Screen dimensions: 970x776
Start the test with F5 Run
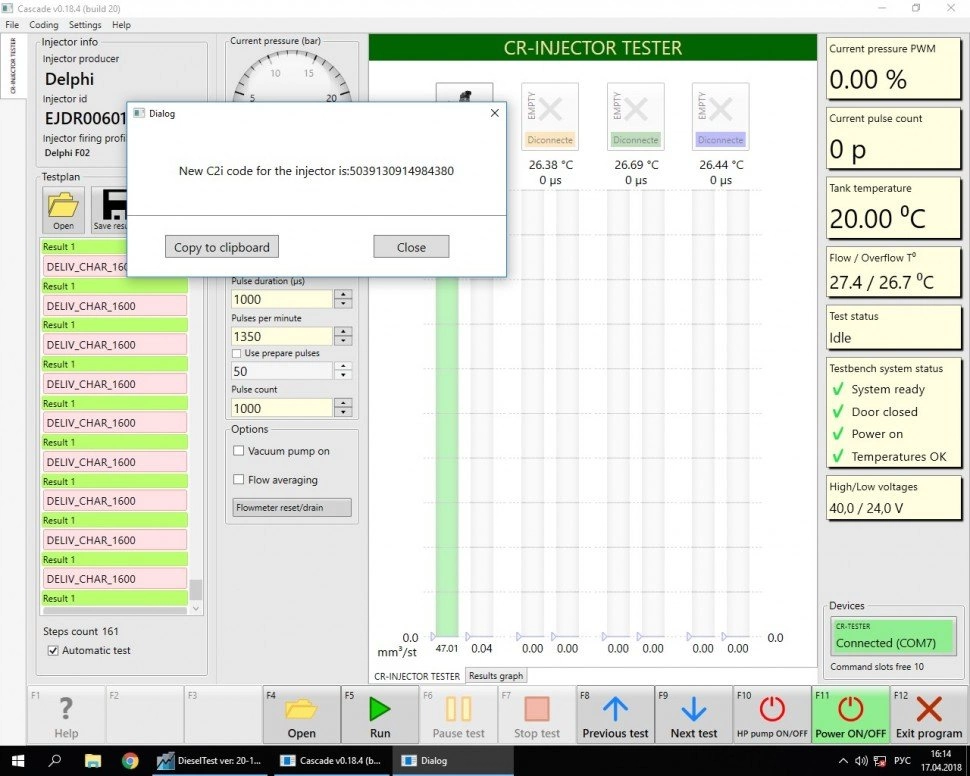(380, 715)
